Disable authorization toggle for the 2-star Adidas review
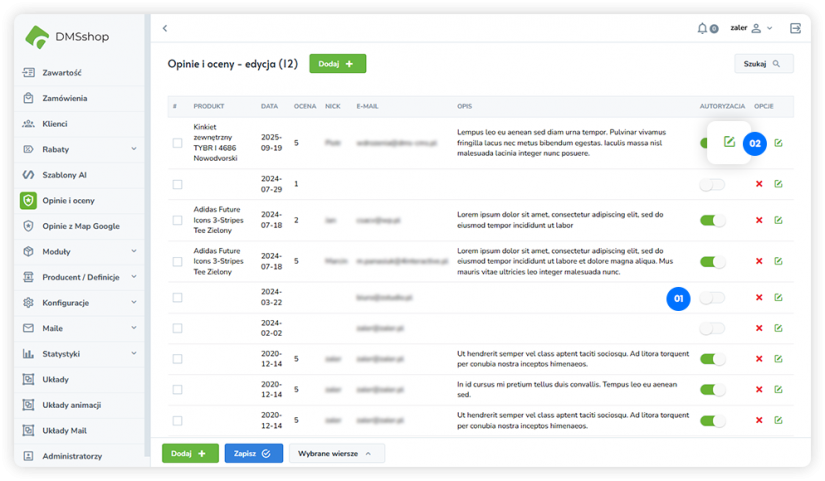 [712, 220]
